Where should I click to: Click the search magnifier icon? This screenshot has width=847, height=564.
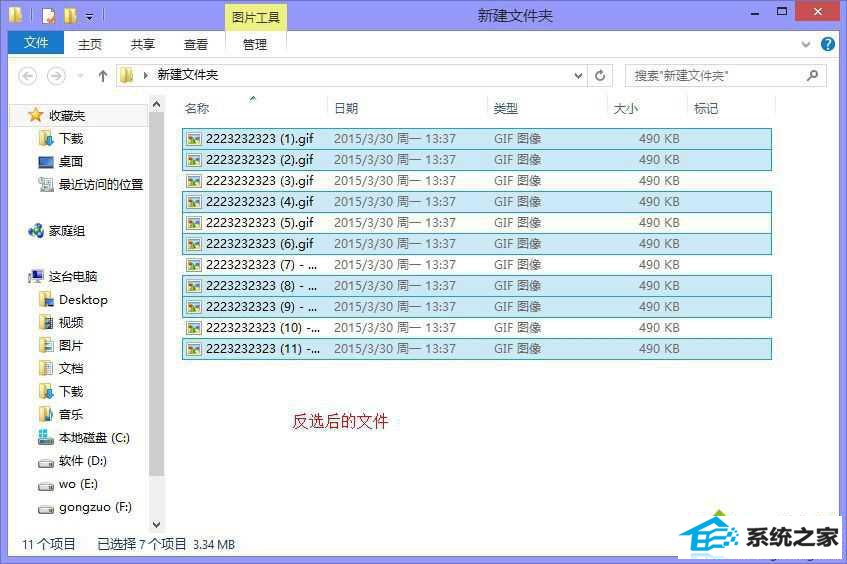812,76
